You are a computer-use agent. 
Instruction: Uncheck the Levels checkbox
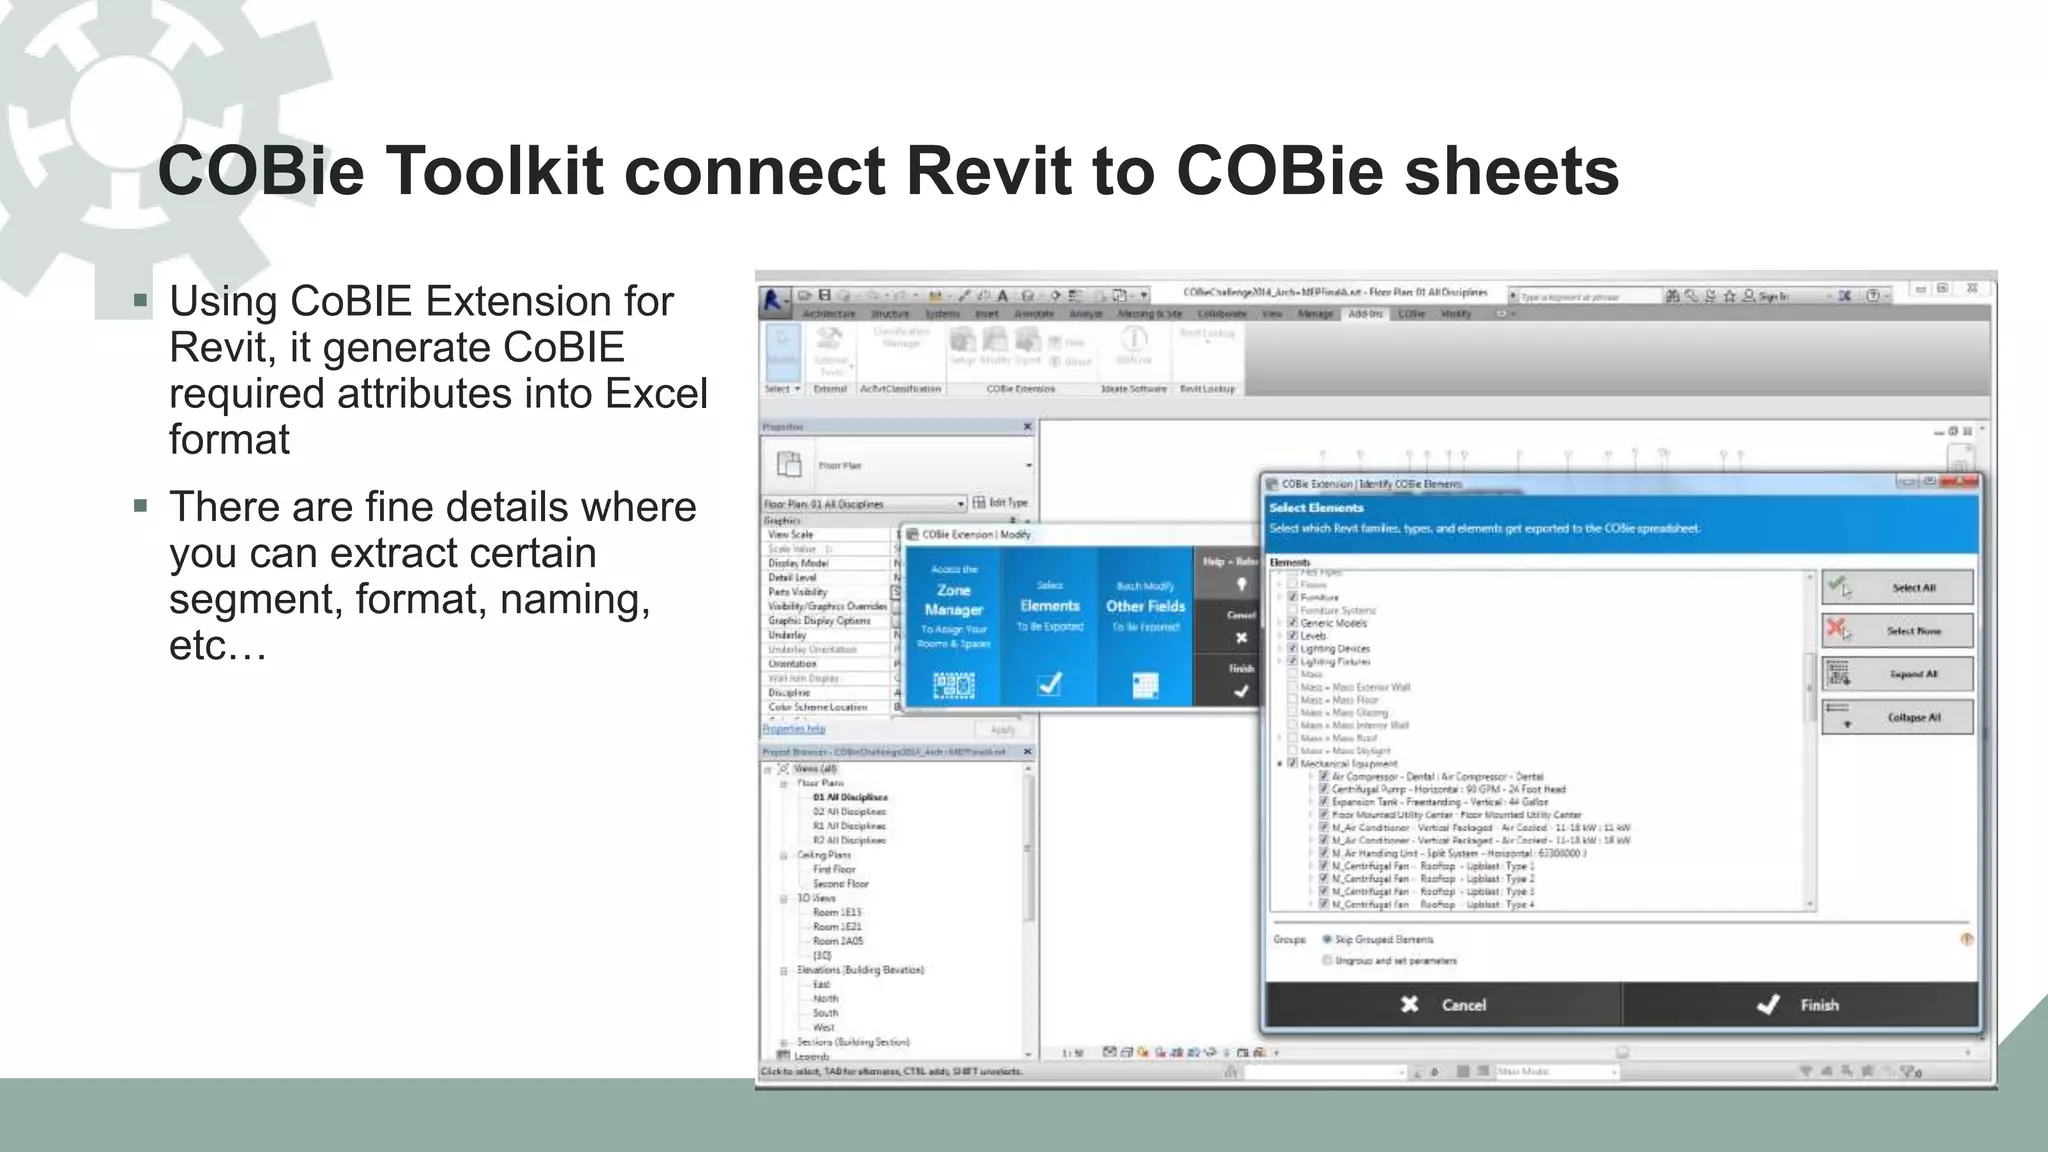click(1292, 635)
